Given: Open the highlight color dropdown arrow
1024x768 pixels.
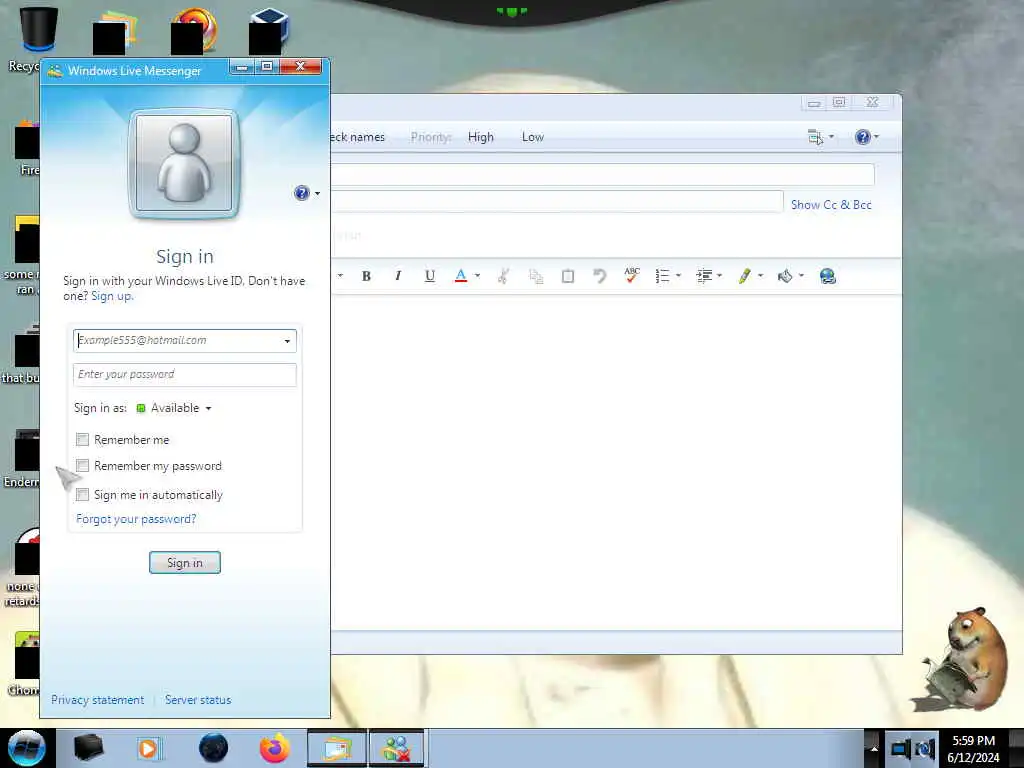Looking at the screenshot, I should click(760, 276).
